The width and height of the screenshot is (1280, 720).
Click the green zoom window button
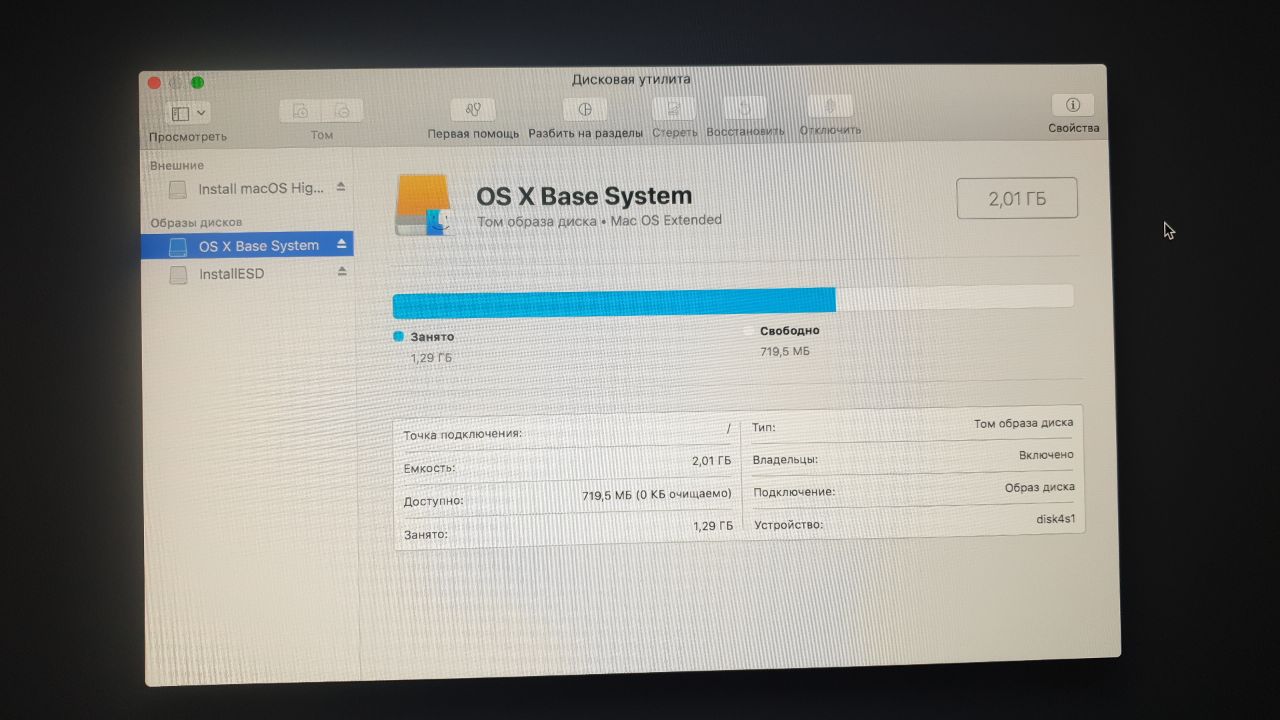(198, 82)
